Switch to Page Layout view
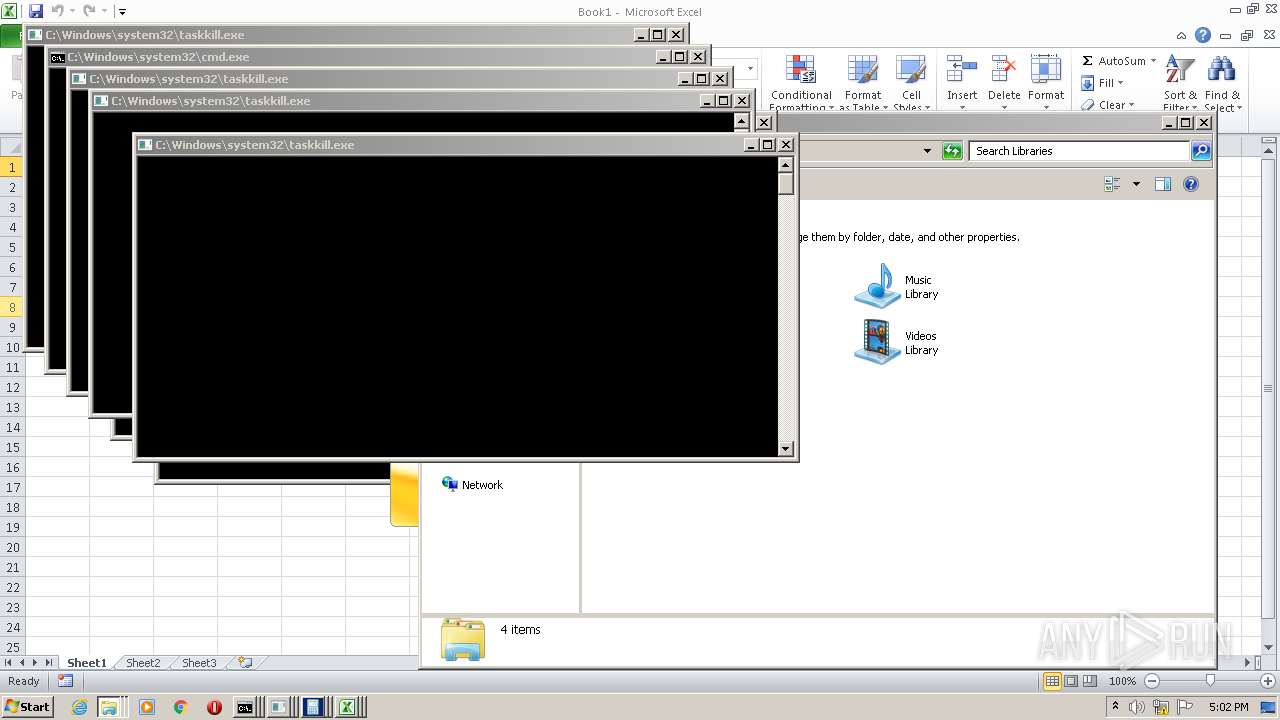This screenshot has height=720, width=1280. tap(1071, 681)
